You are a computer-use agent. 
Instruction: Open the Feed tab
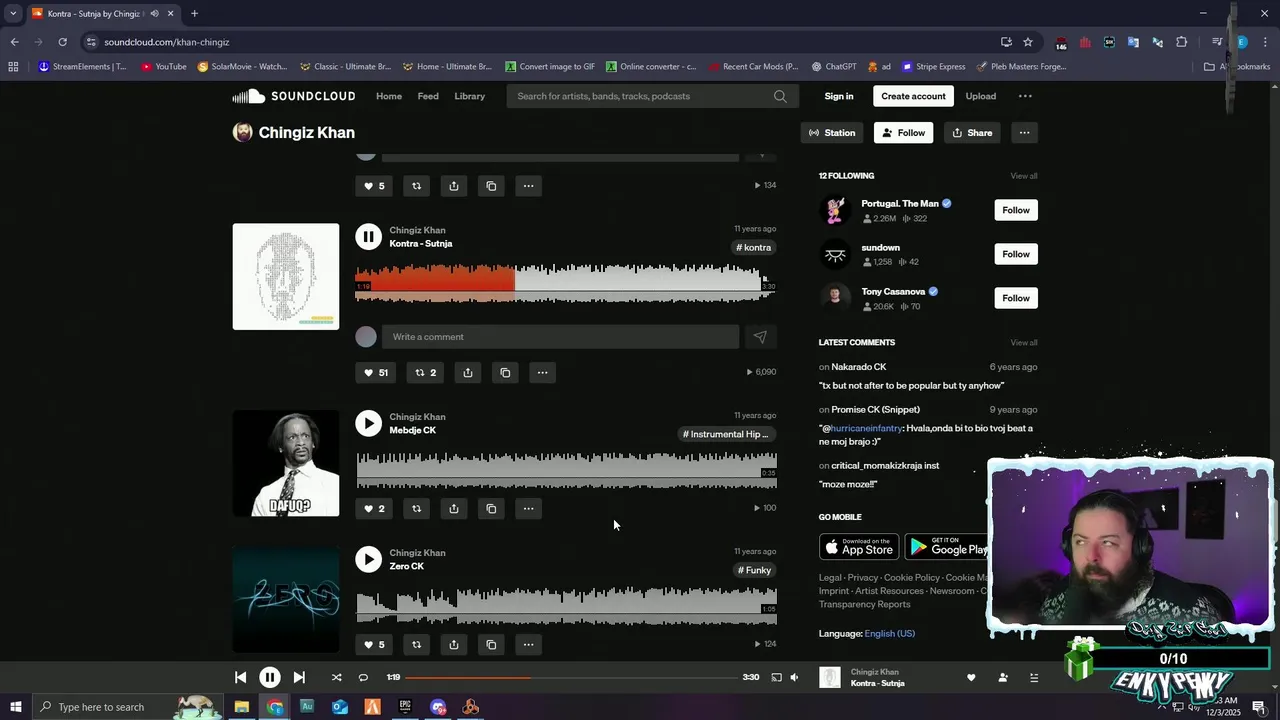tap(428, 96)
